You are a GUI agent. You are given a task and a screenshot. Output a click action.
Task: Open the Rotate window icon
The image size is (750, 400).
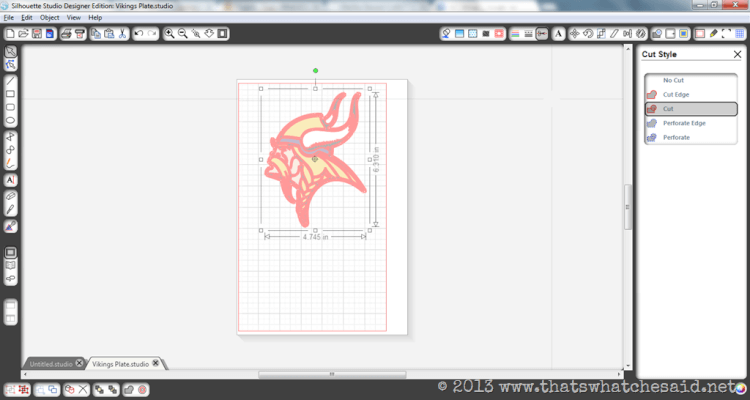tap(588, 33)
